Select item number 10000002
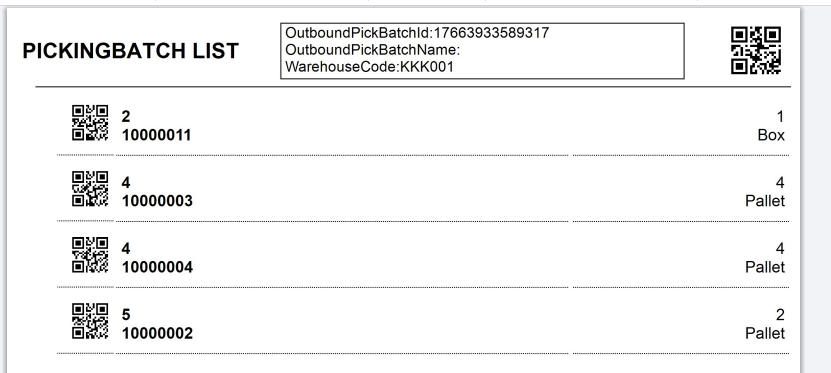Viewport: 831px width, 373px height. click(157, 334)
